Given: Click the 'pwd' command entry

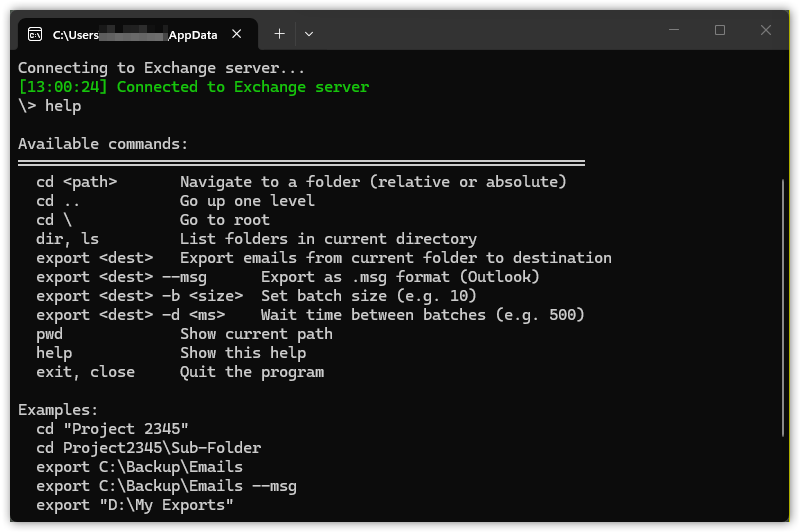Looking at the screenshot, I should [x=49, y=334].
